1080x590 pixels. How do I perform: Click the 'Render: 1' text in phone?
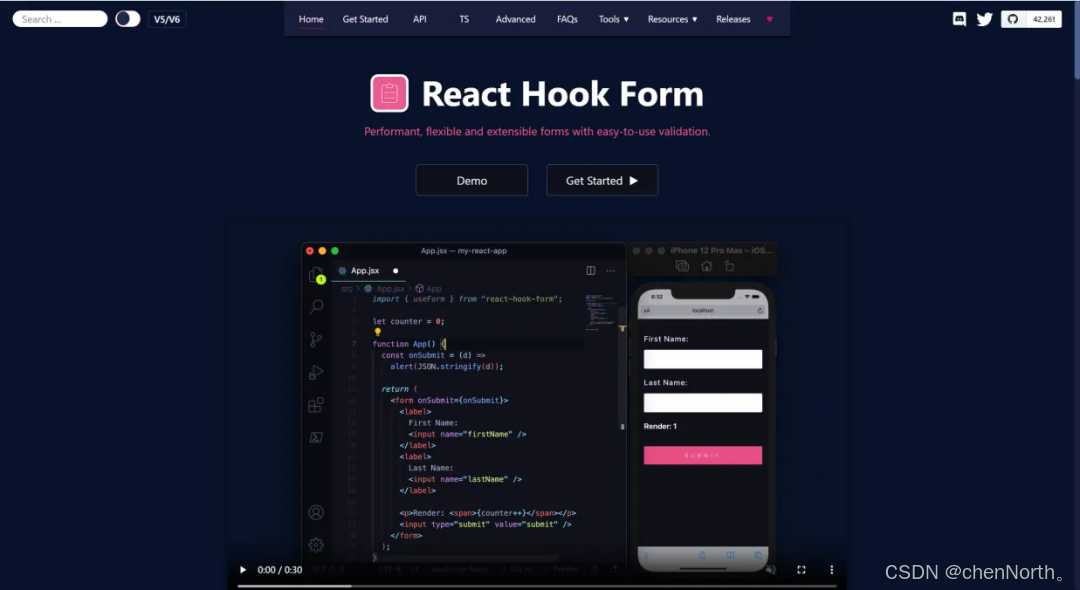(660, 426)
